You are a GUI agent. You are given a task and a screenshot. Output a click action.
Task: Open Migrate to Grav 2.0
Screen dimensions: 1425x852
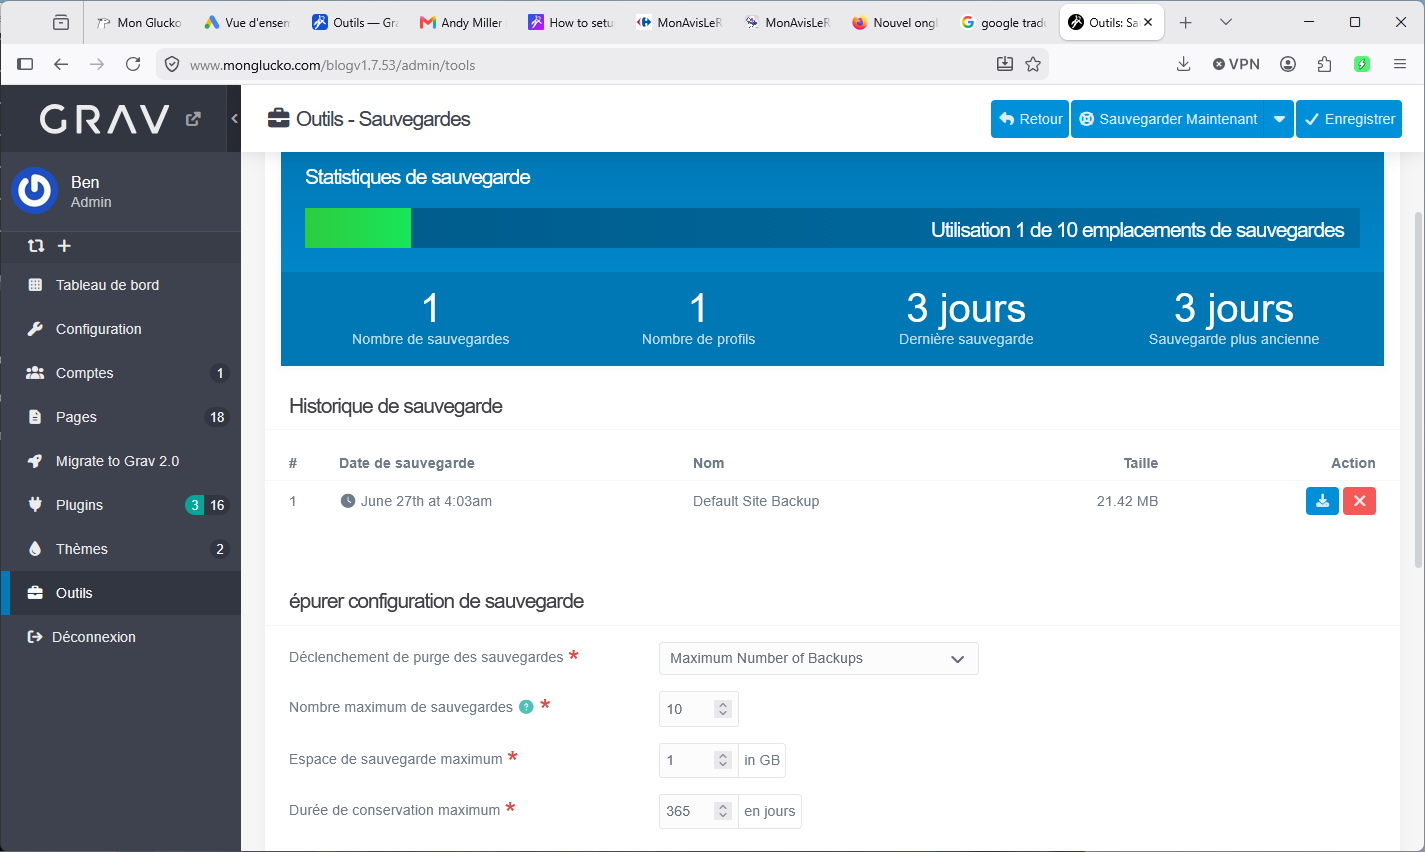121,461
